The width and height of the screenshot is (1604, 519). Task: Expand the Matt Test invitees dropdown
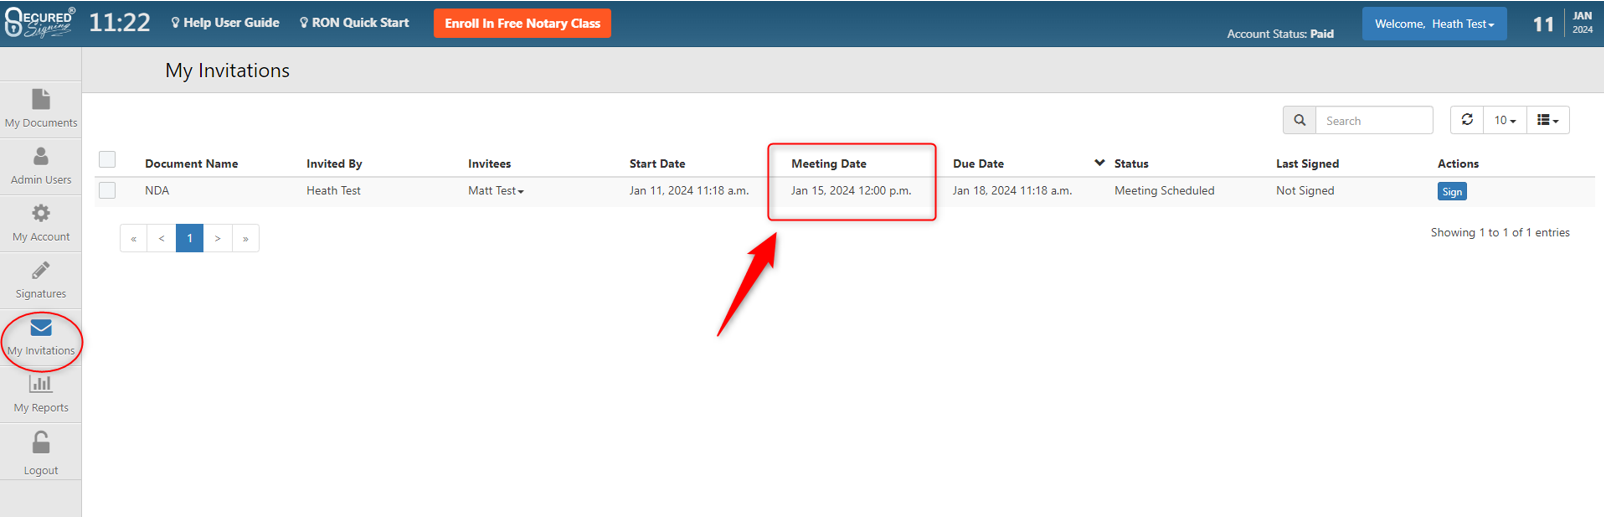496,191
